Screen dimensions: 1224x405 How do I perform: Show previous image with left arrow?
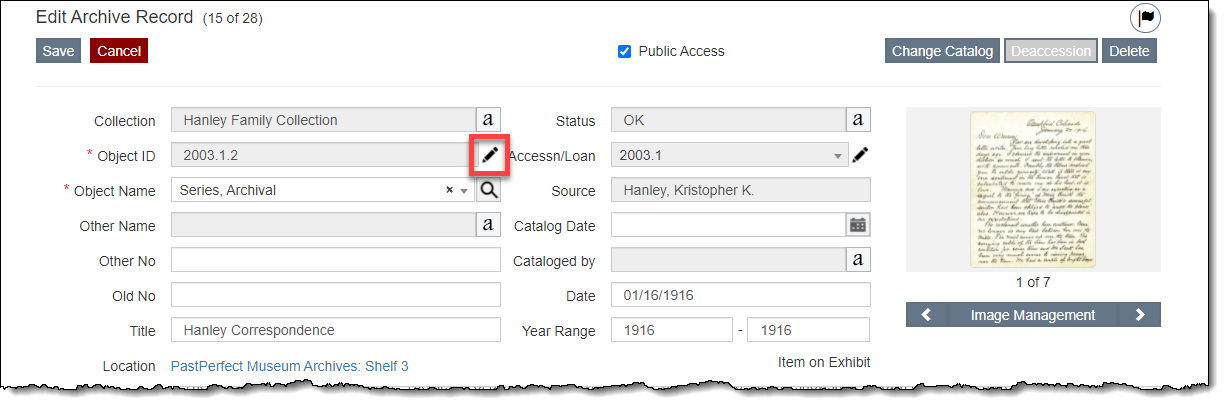tap(927, 315)
